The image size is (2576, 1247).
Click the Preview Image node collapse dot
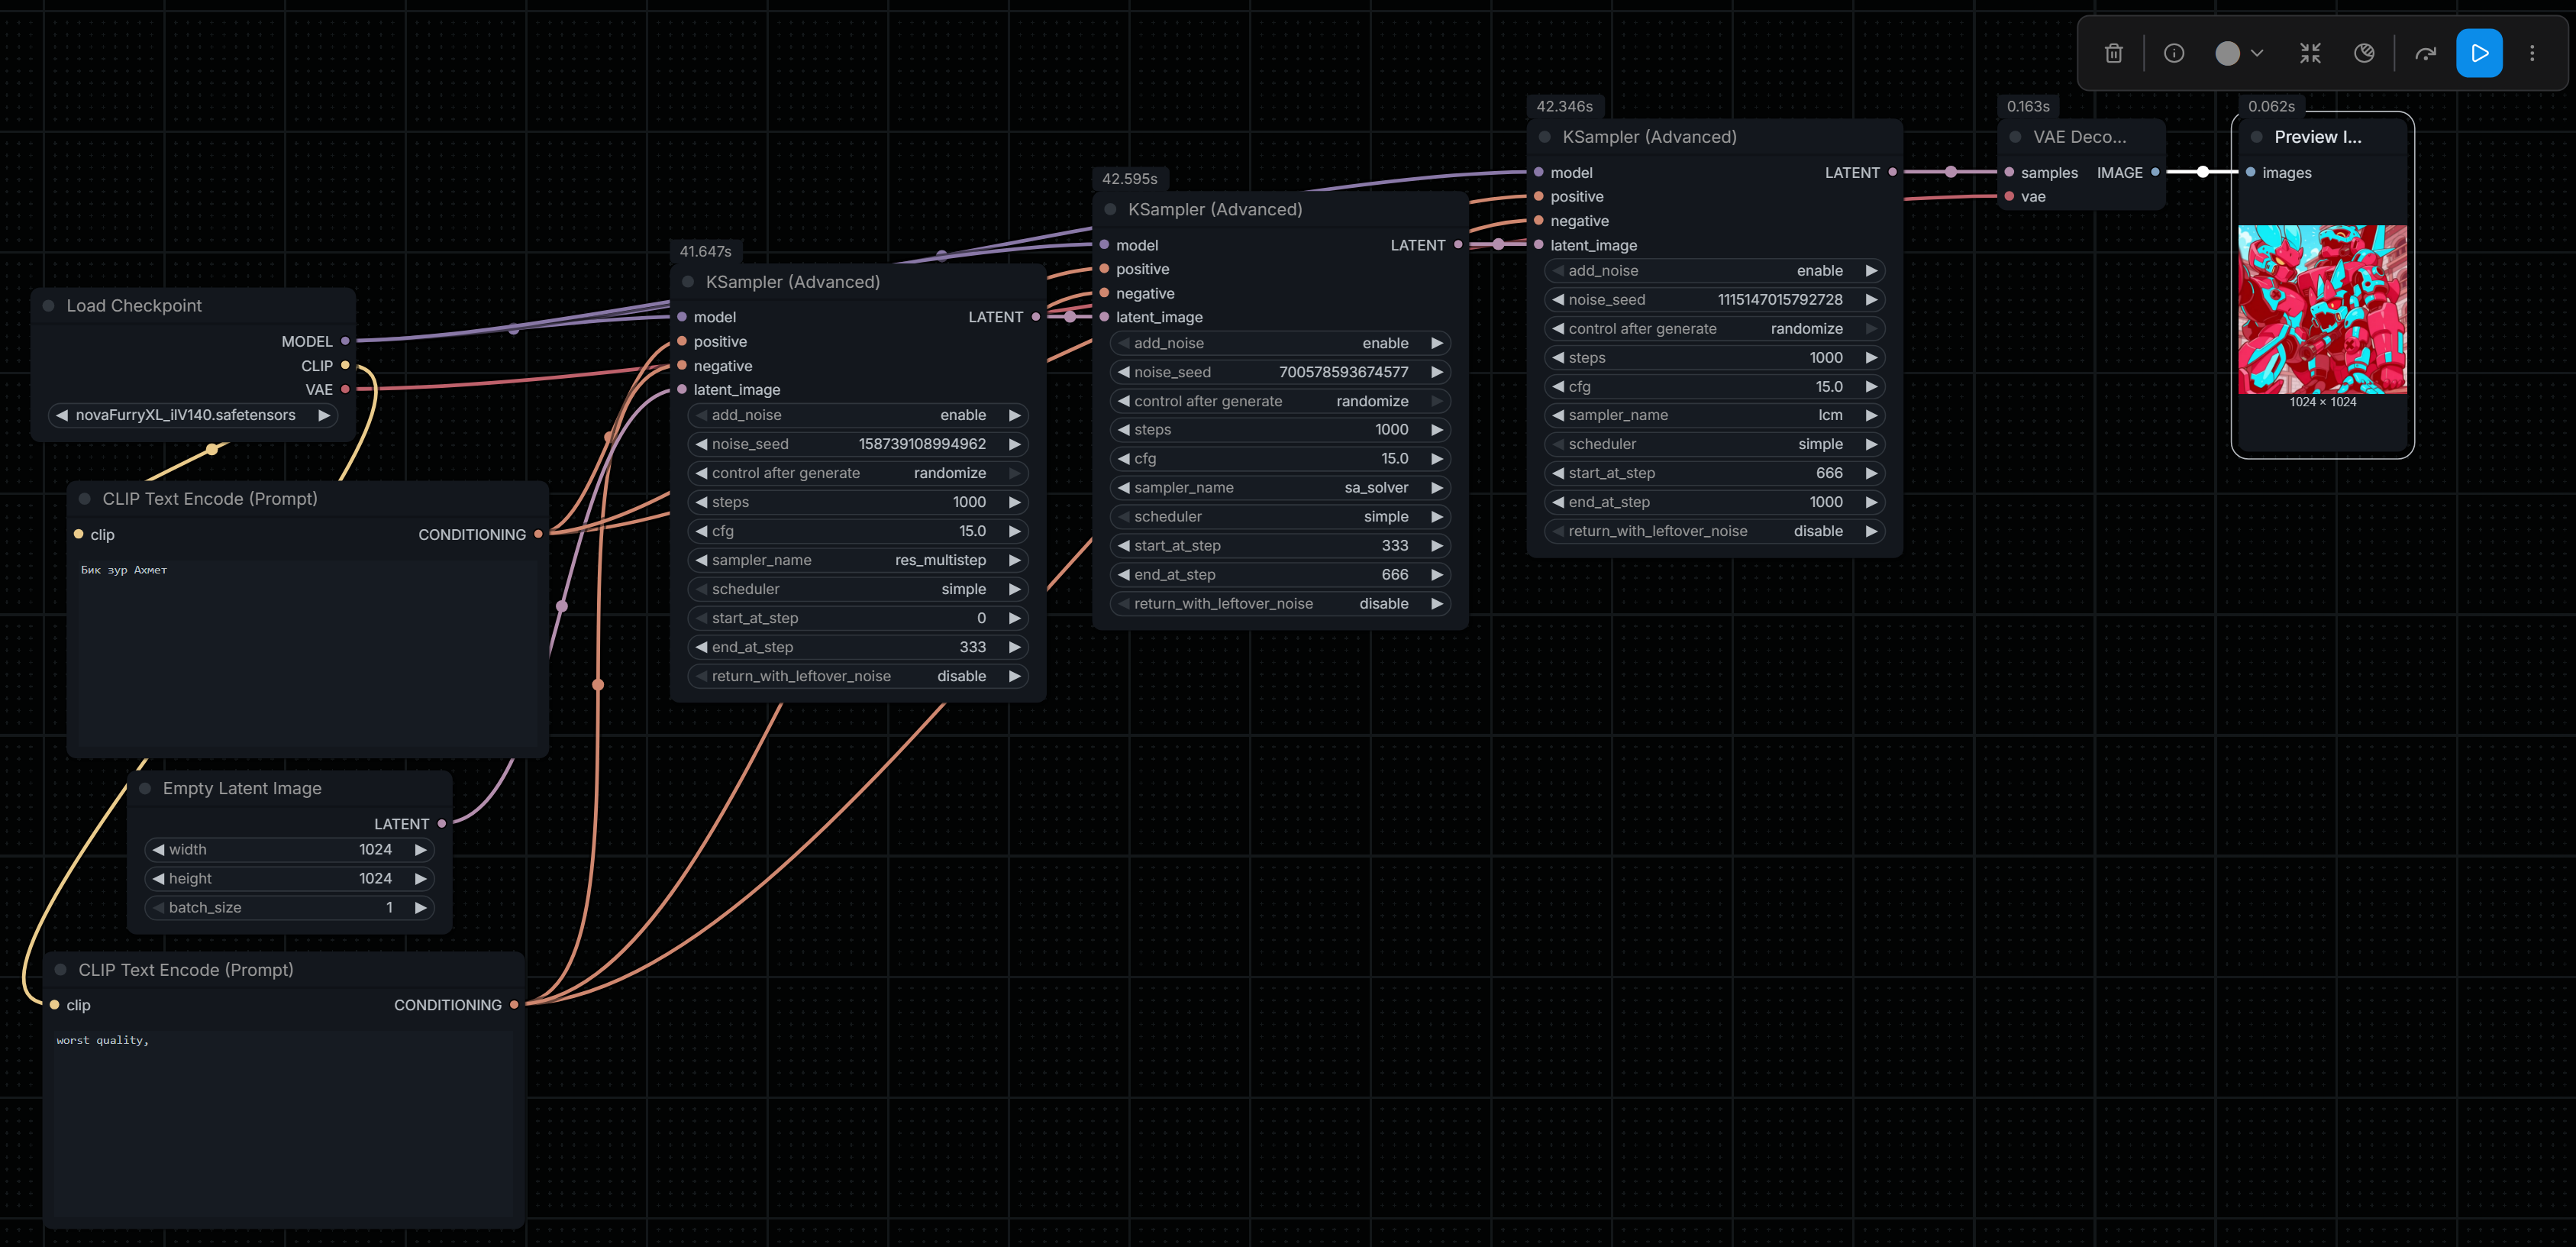(x=2256, y=137)
